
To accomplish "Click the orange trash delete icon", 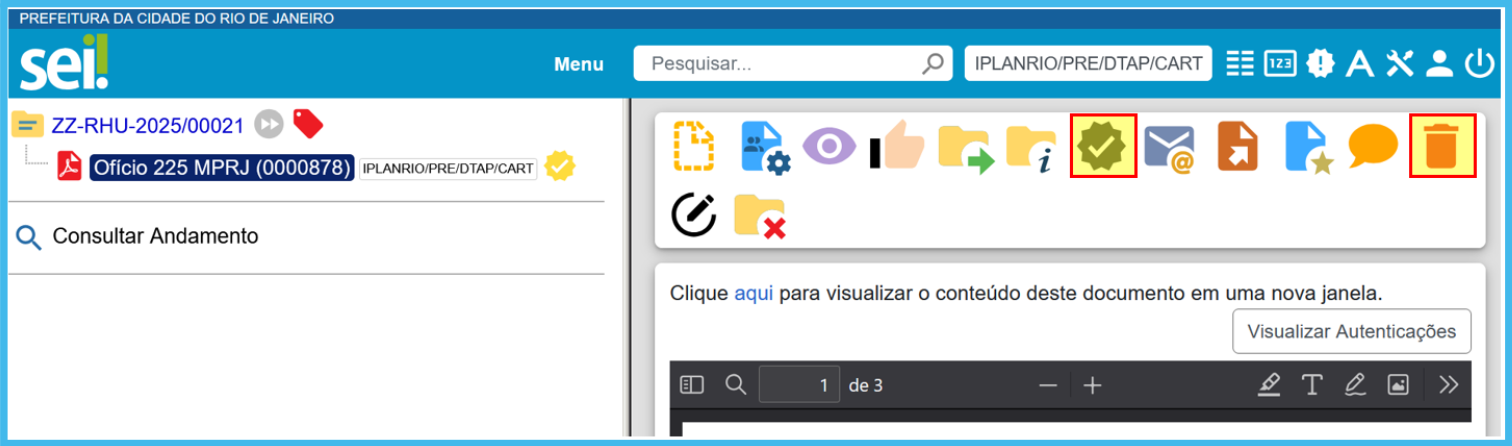I will click(1441, 146).
